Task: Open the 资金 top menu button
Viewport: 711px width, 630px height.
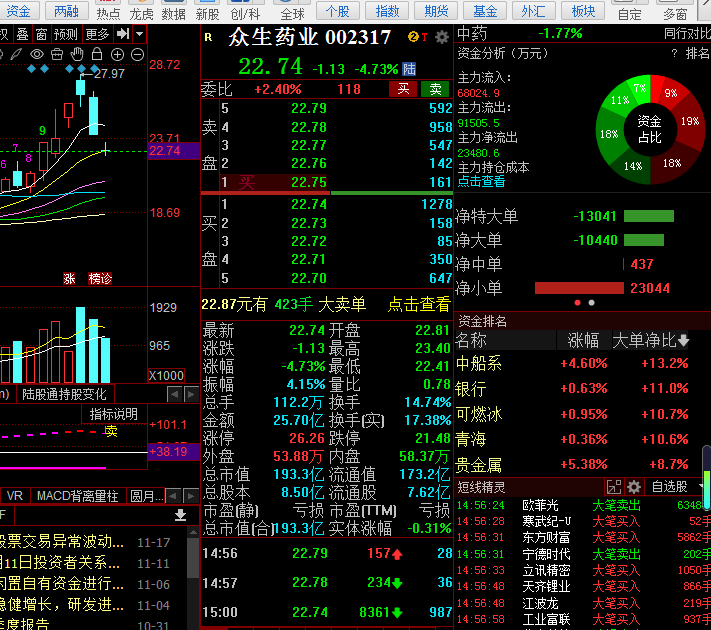Action: coord(19,11)
